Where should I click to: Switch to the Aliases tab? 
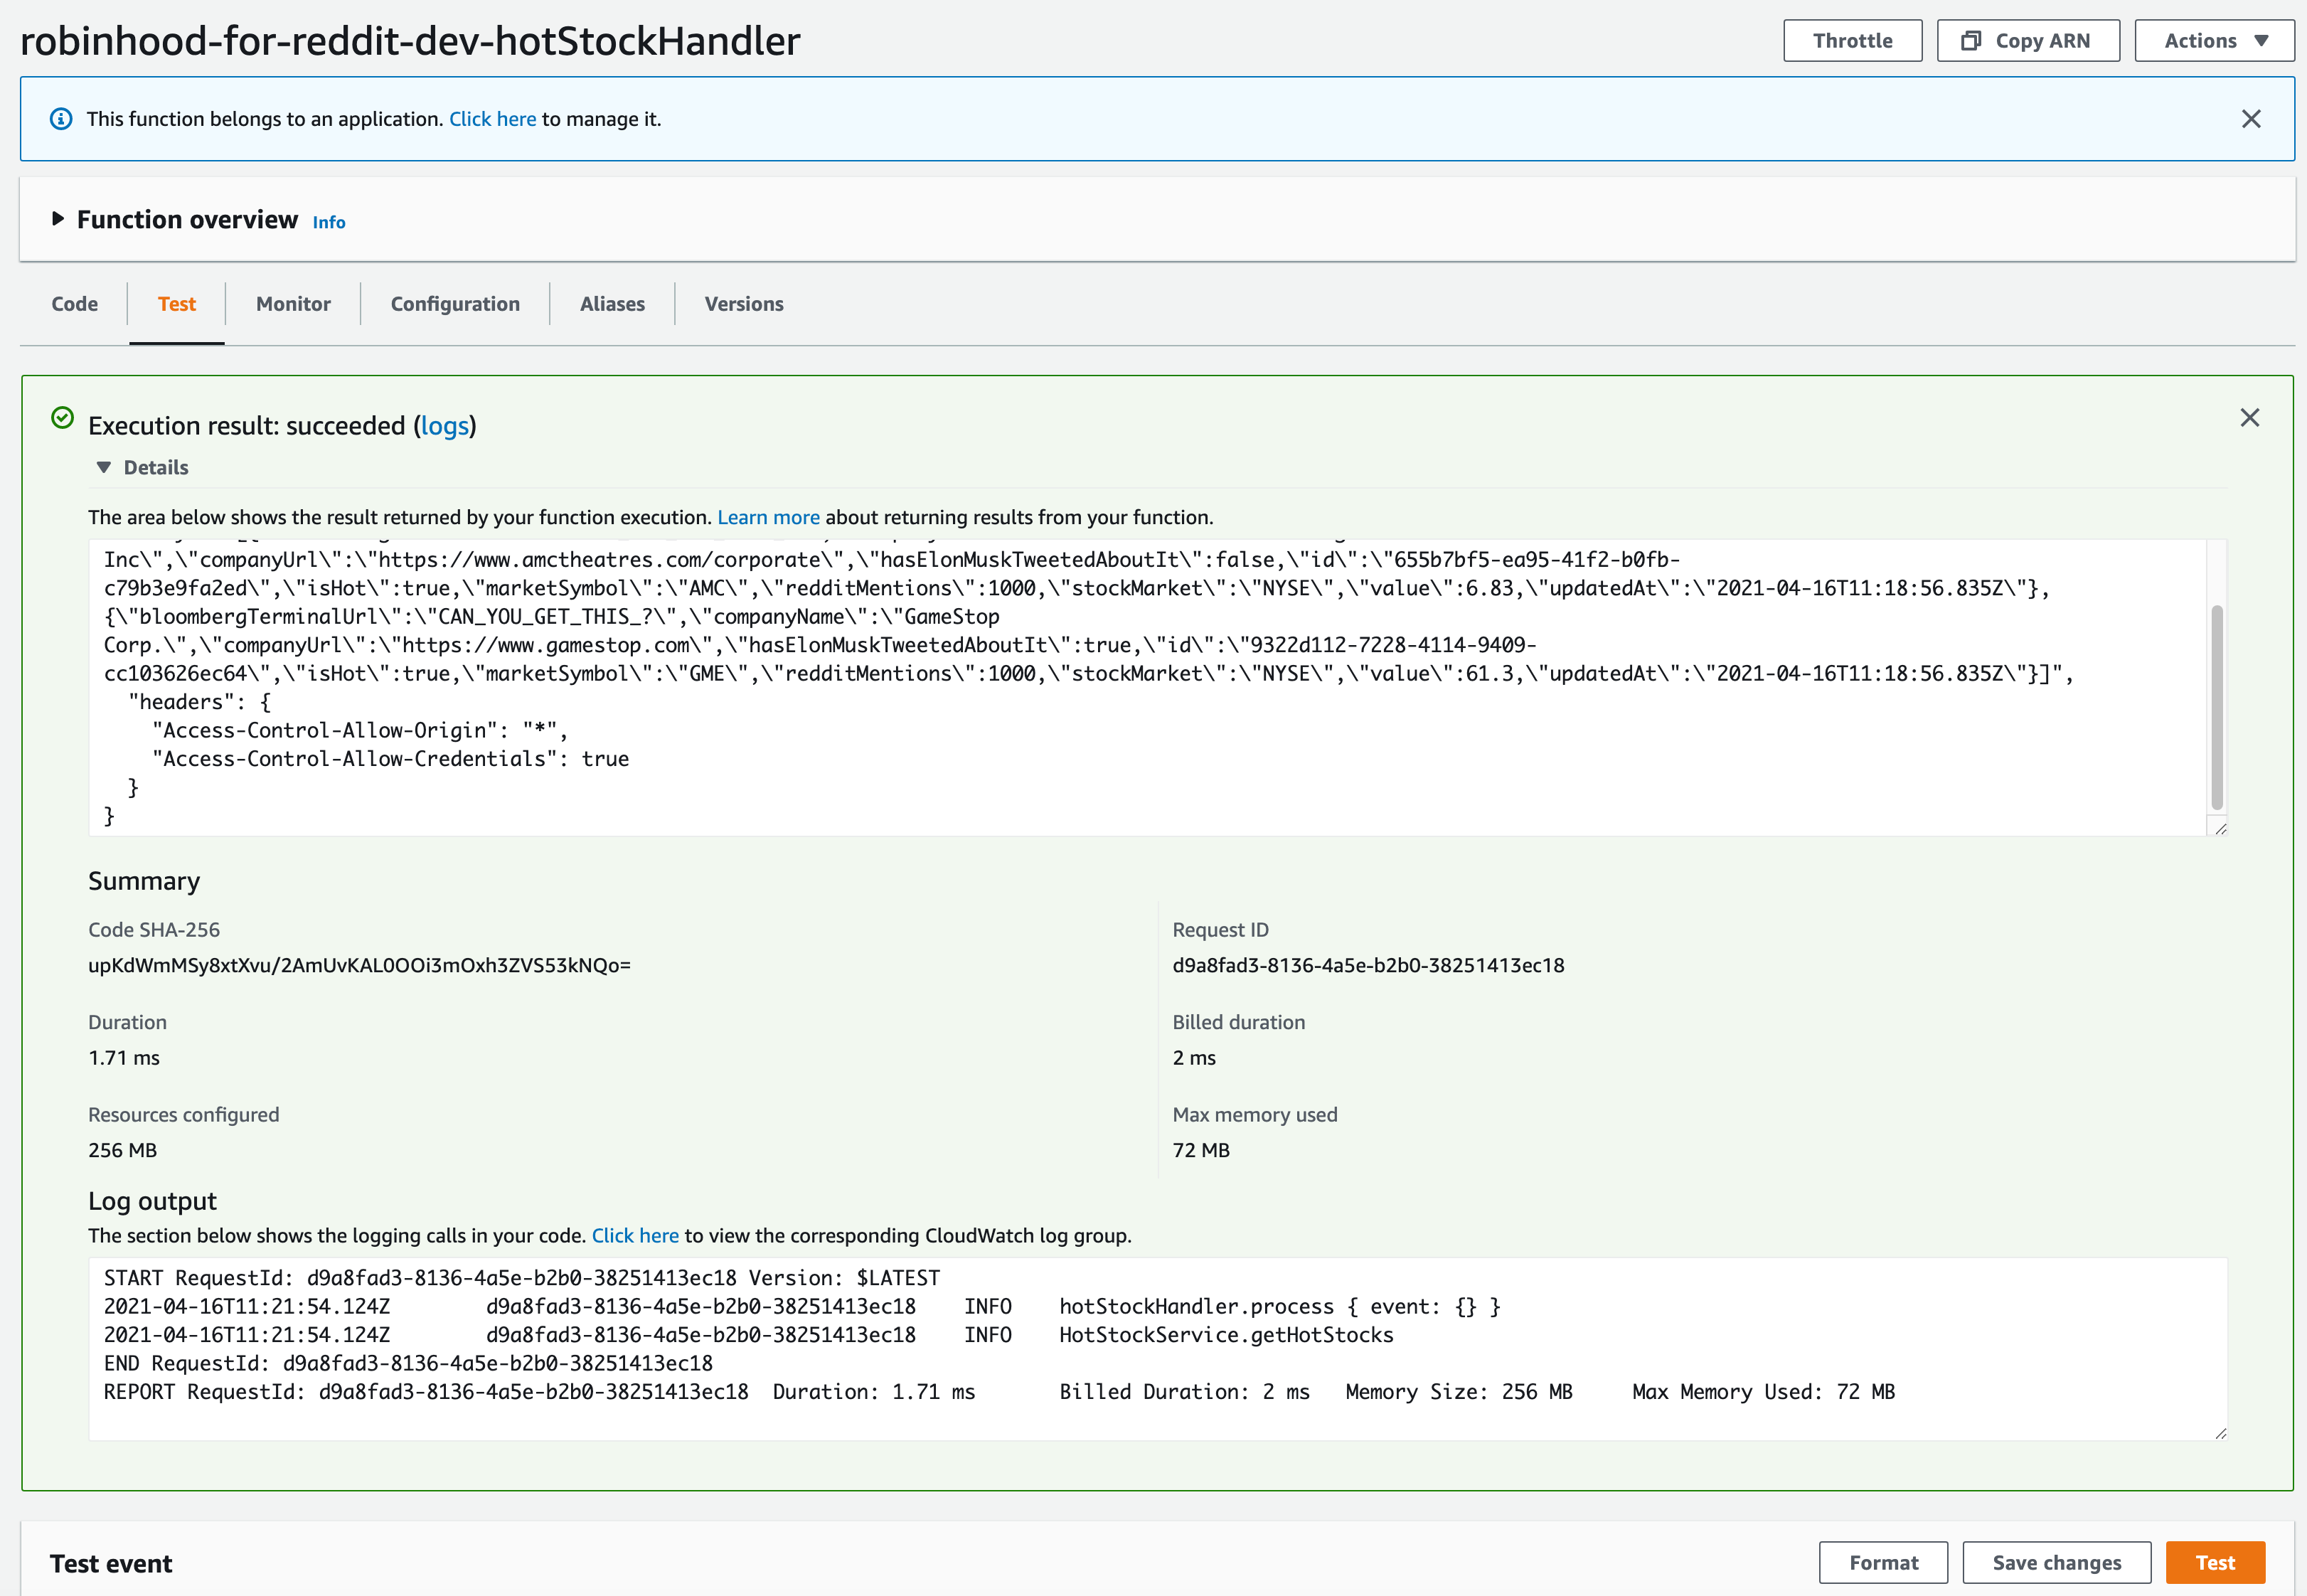612,304
